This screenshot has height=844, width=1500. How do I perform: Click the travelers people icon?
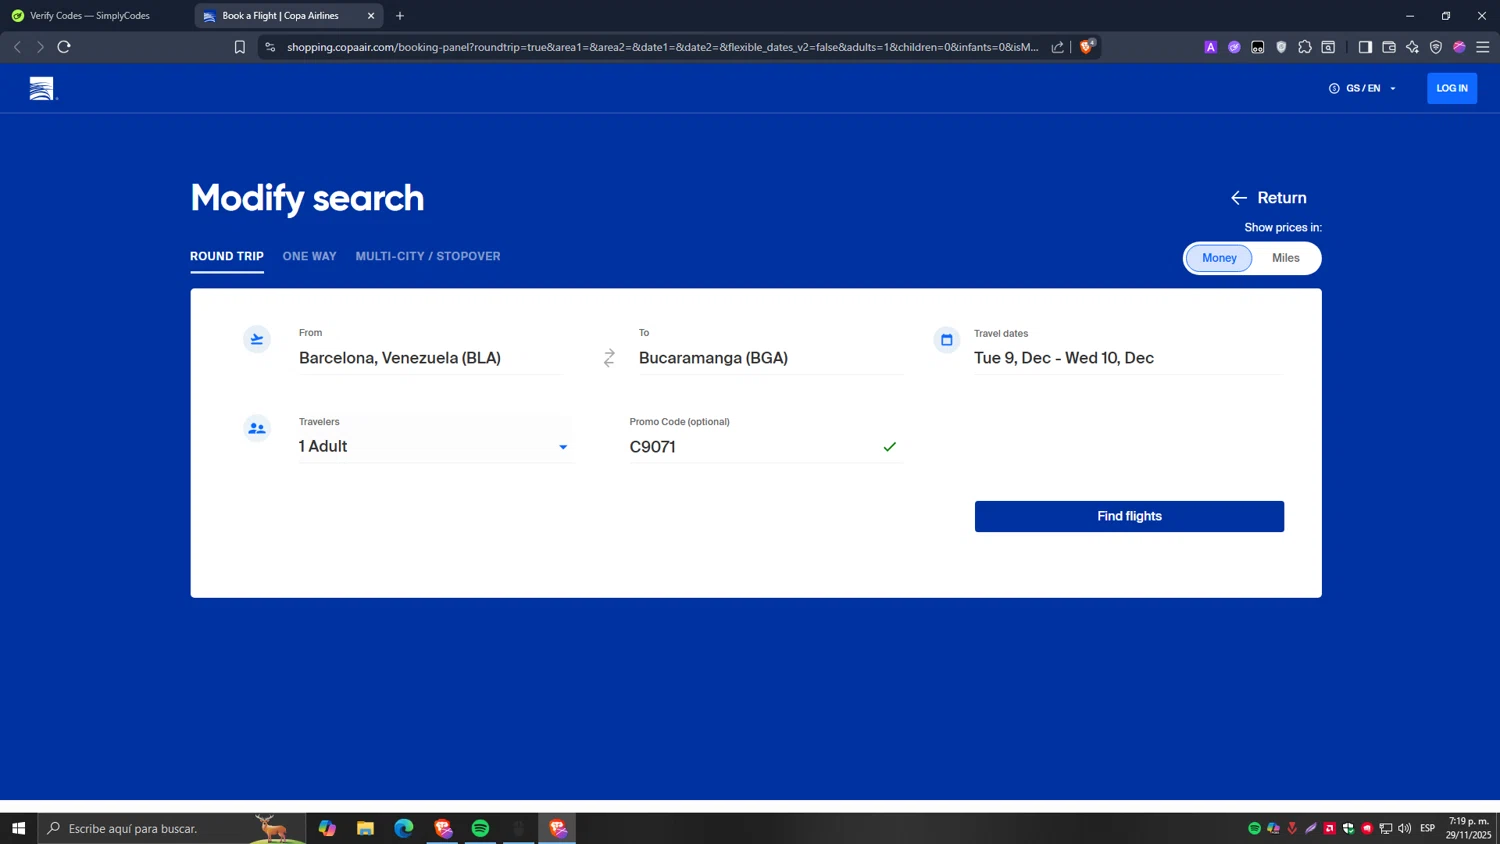(x=257, y=428)
